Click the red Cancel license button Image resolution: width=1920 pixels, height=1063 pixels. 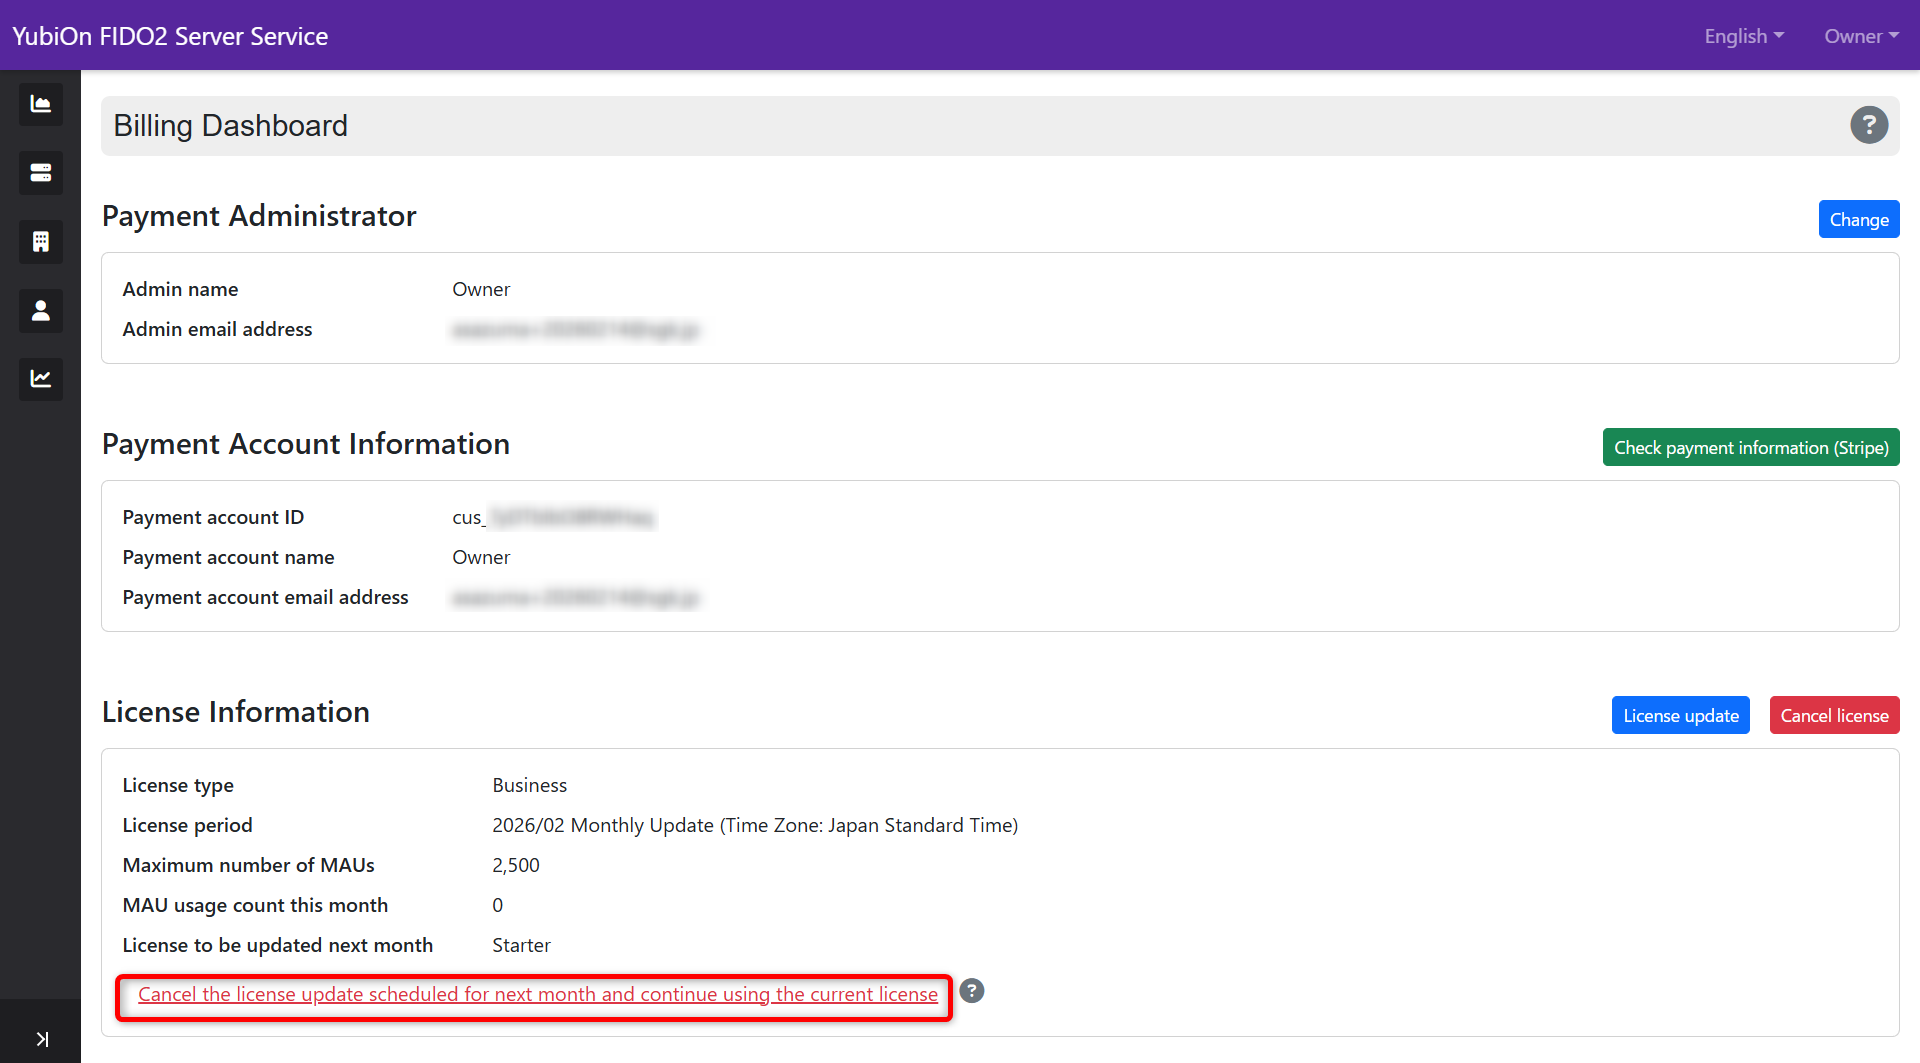pyautogui.click(x=1834, y=715)
